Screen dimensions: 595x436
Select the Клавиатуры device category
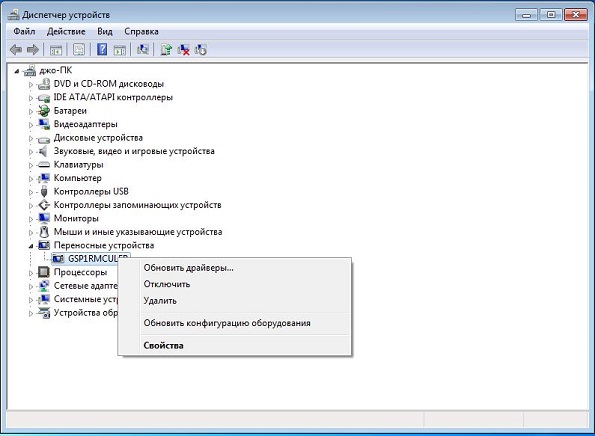click(79, 165)
